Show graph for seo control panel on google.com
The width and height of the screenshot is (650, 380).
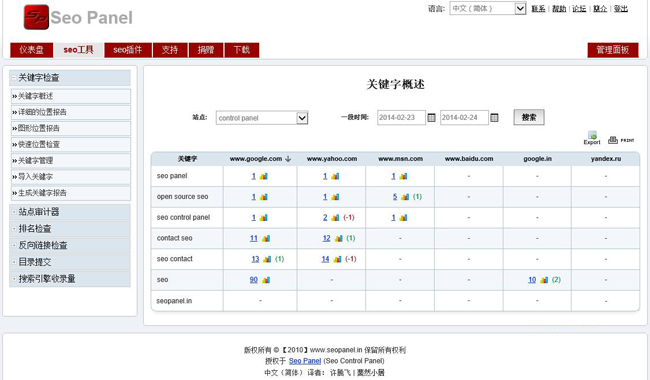tap(264, 218)
